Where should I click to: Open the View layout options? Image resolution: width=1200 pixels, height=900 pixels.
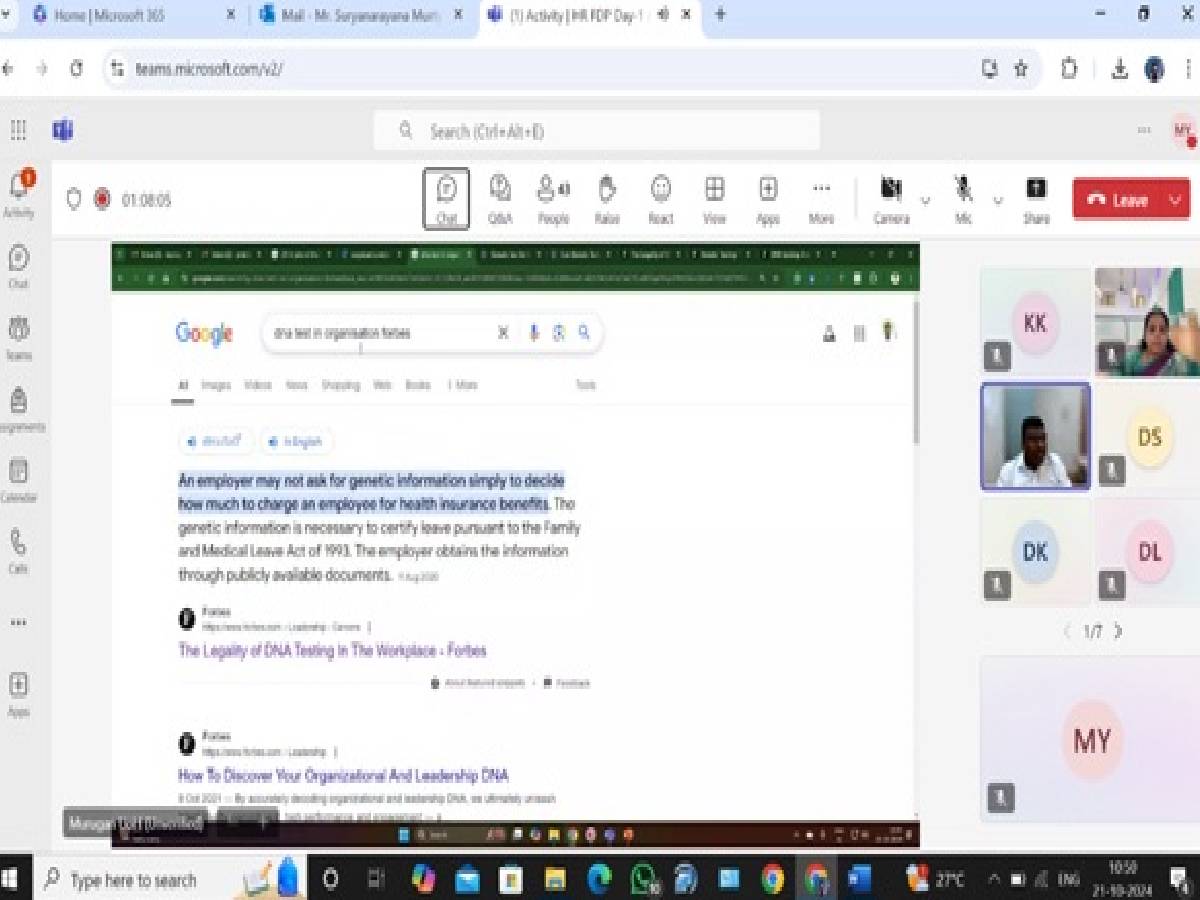714,198
